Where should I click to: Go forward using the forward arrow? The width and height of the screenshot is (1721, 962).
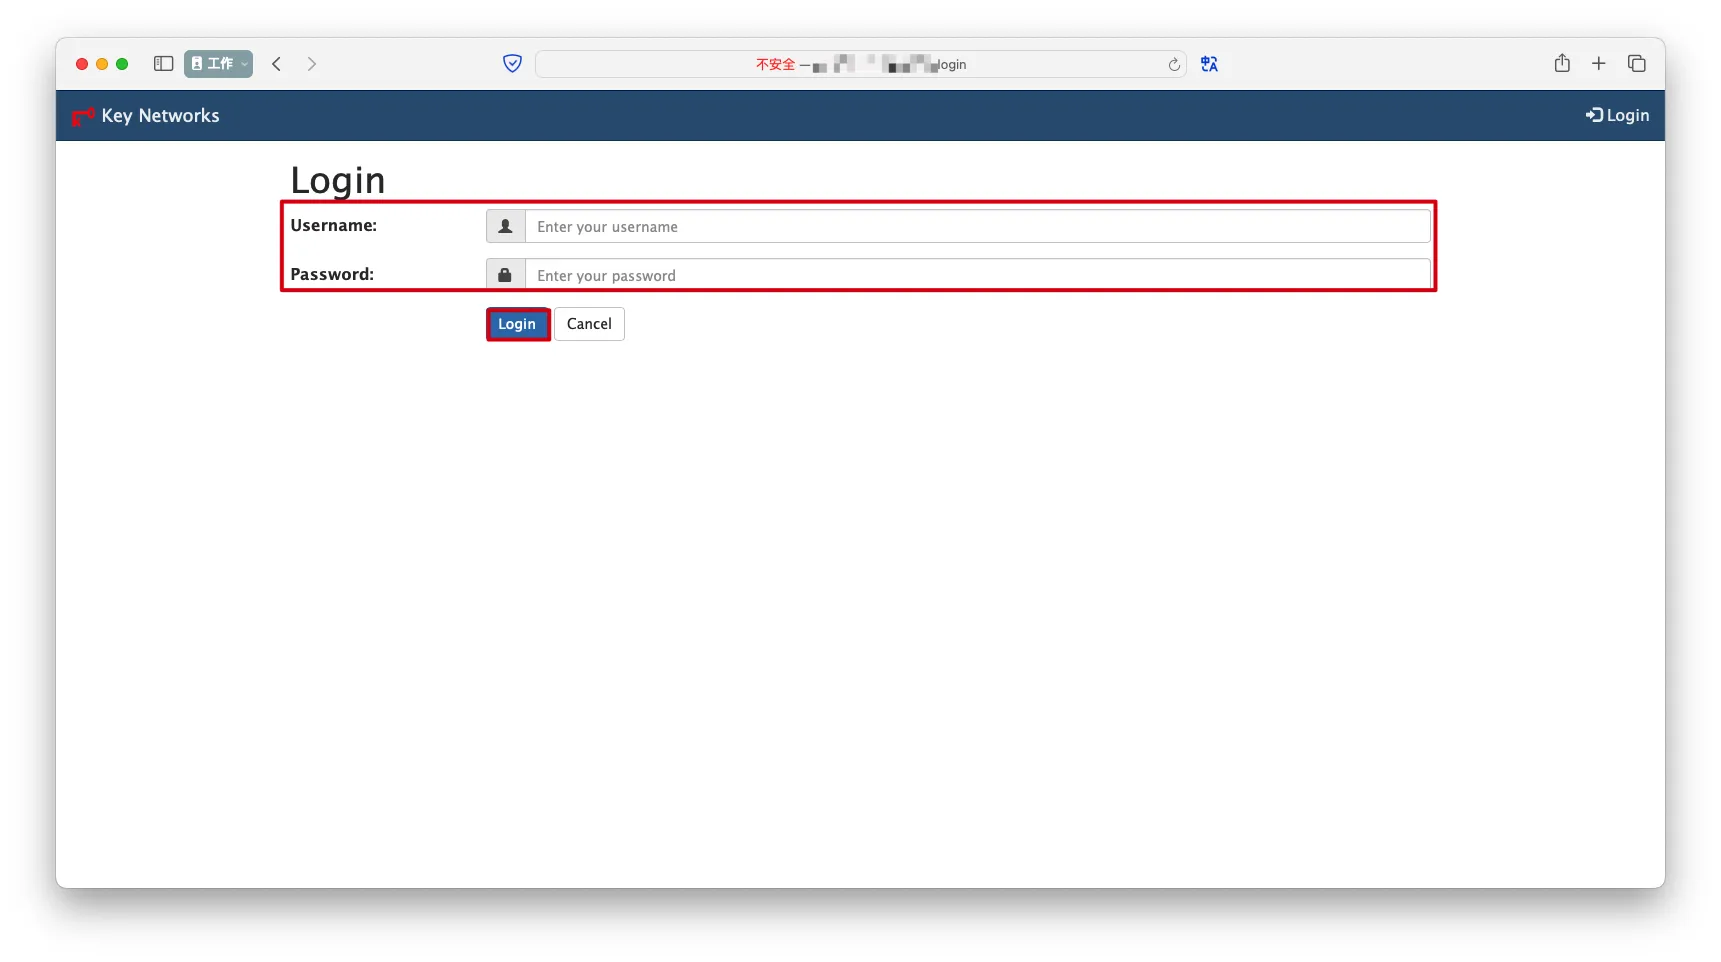coord(312,64)
